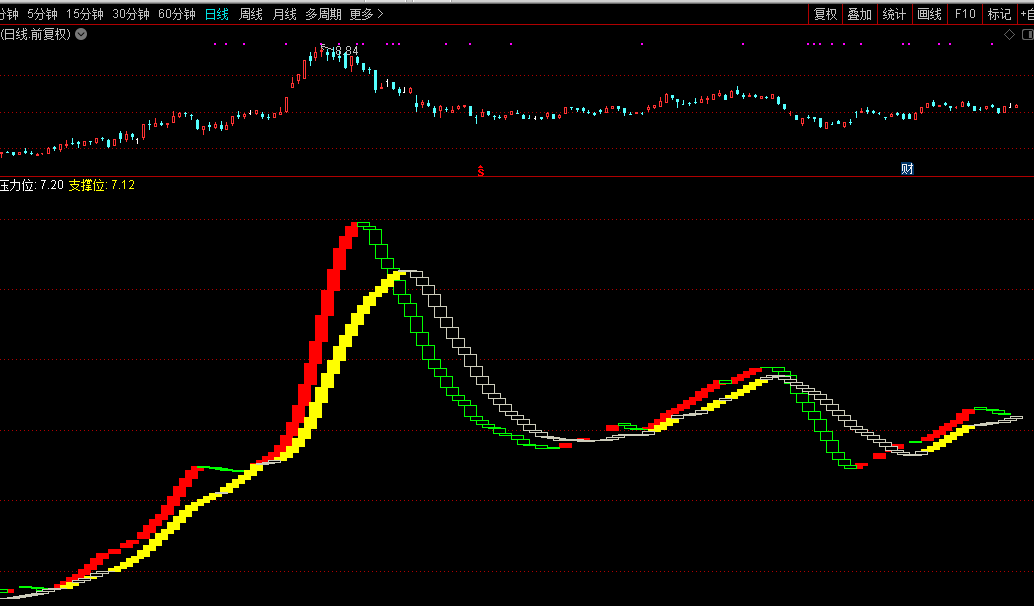This screenshot has height=606, width=1034.
Task: Click the 压力位 indicator label
Action: click(x=20, y=185)
